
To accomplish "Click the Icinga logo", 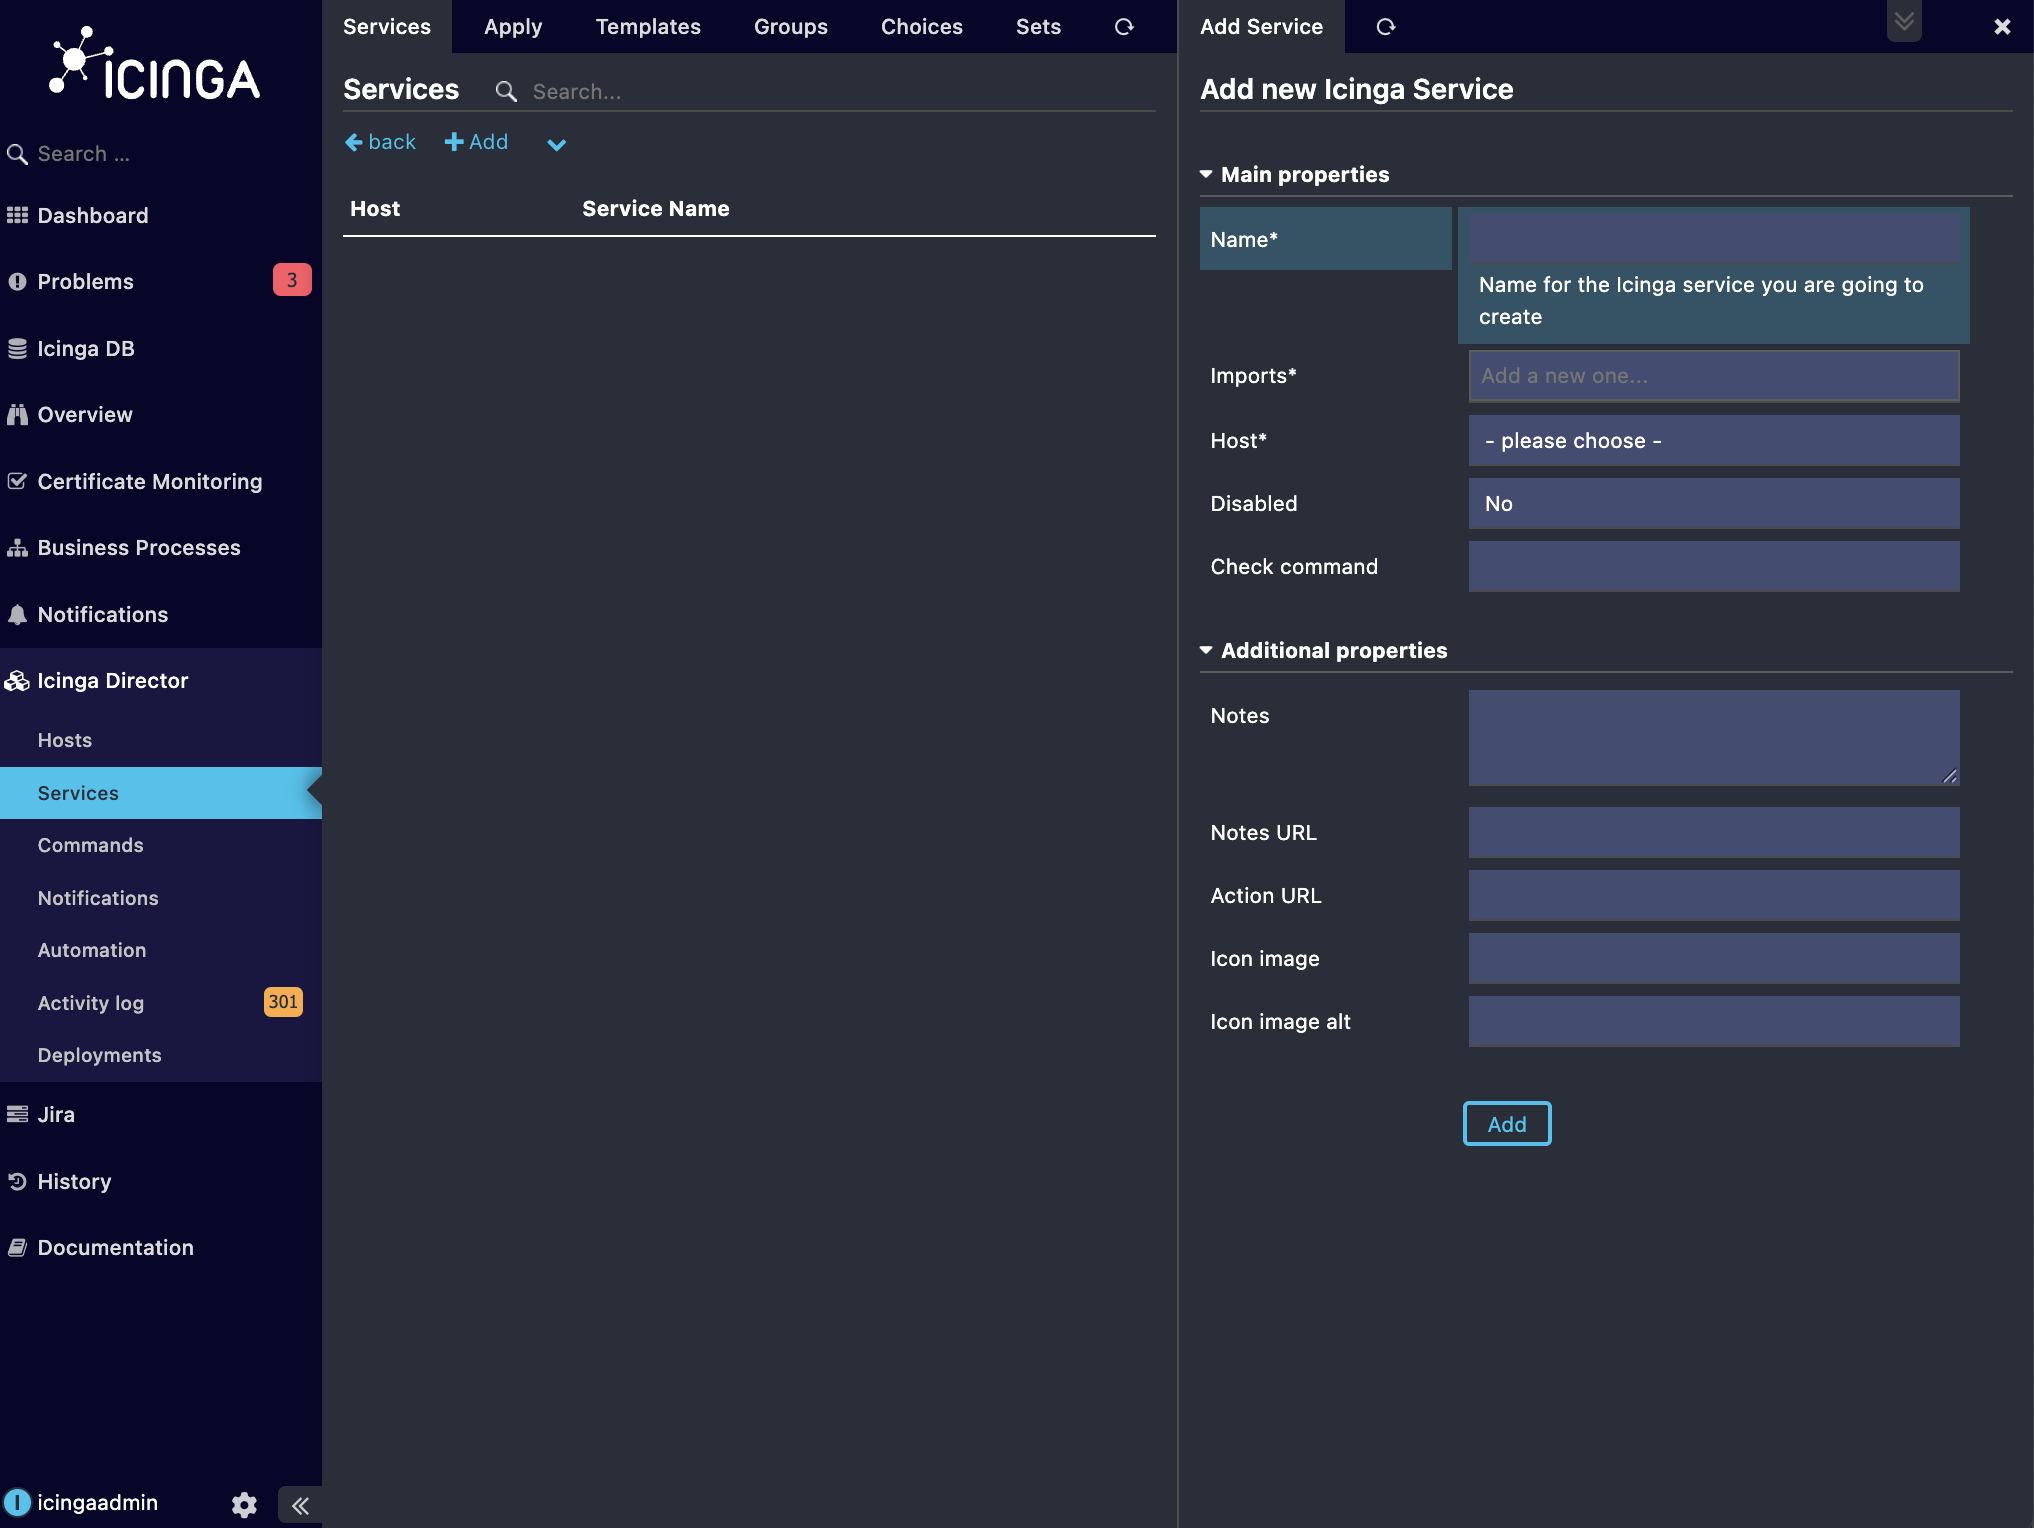I will [155, 64].
